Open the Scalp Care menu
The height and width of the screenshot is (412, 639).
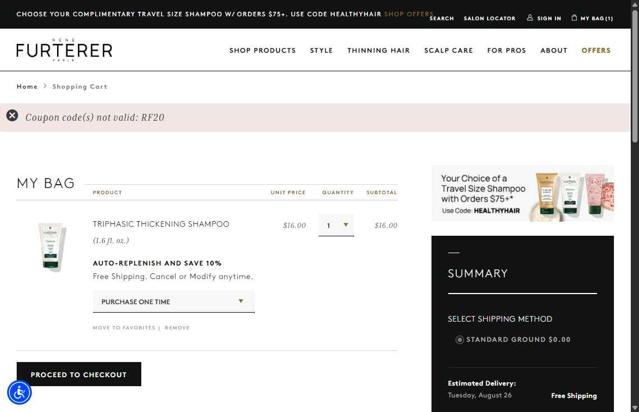(448, 51)
